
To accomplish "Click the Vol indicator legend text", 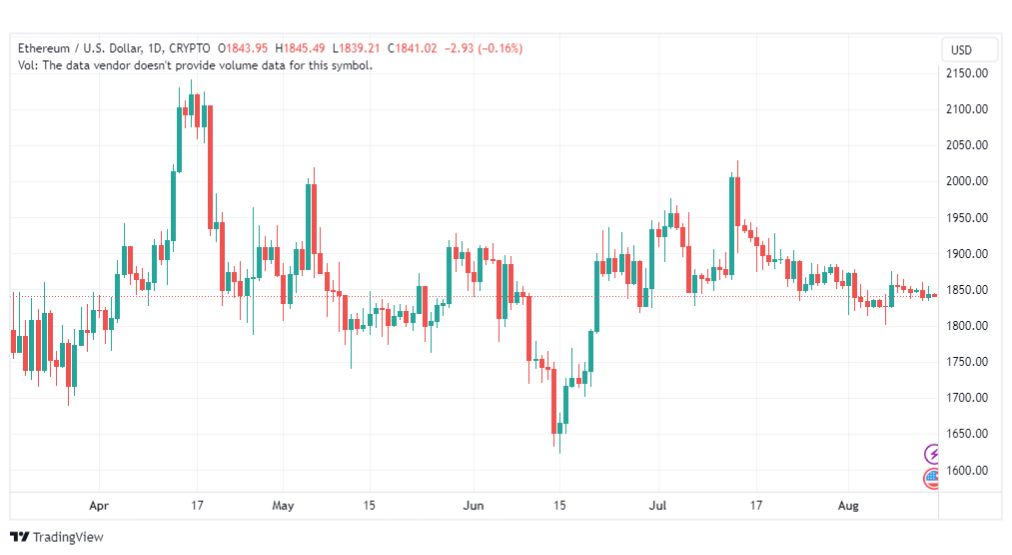I will point(195,65).
